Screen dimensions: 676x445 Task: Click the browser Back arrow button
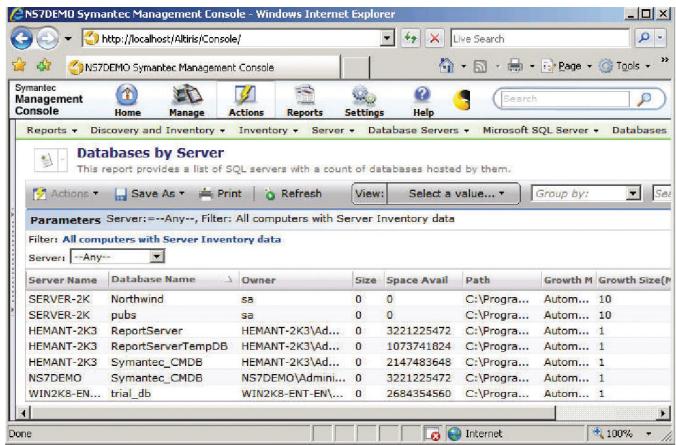tap(22, 39)
